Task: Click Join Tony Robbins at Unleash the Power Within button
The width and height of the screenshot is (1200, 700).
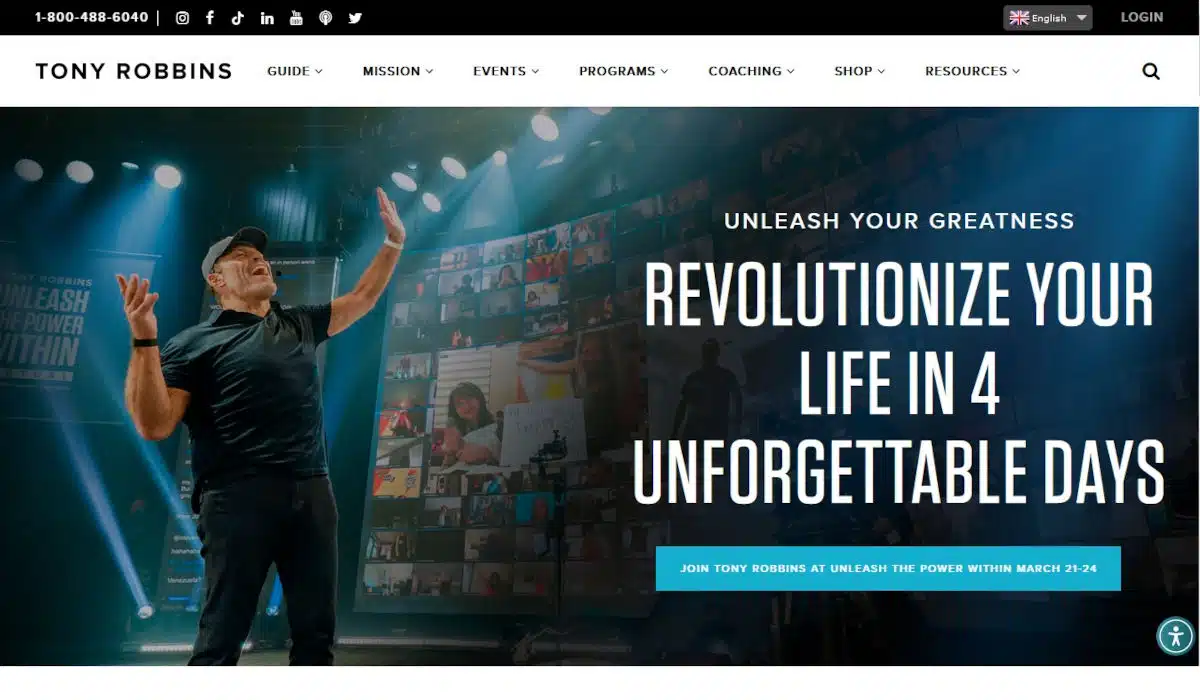Action: pos(888,568)
